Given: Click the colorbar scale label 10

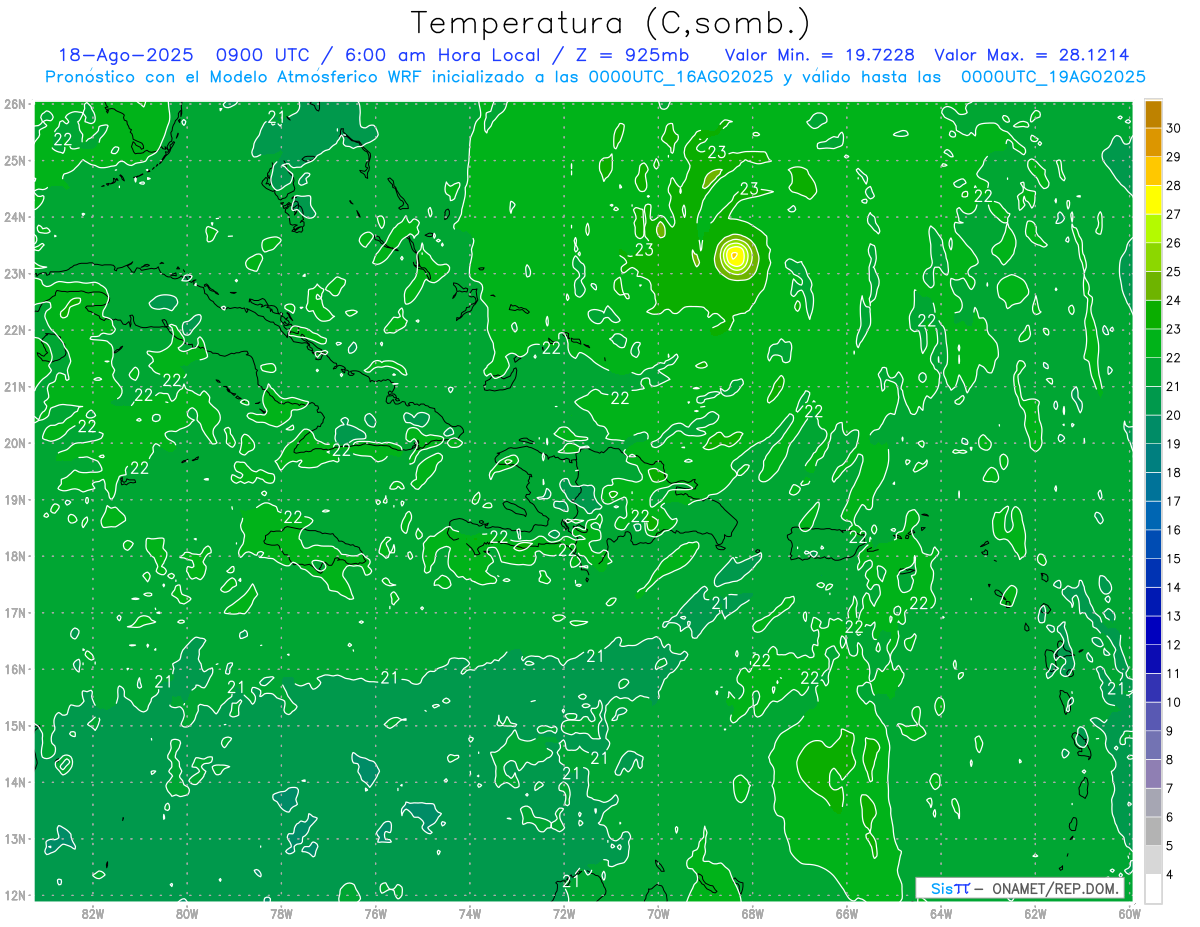Looking at the screenshot, I should (1173, 702).
